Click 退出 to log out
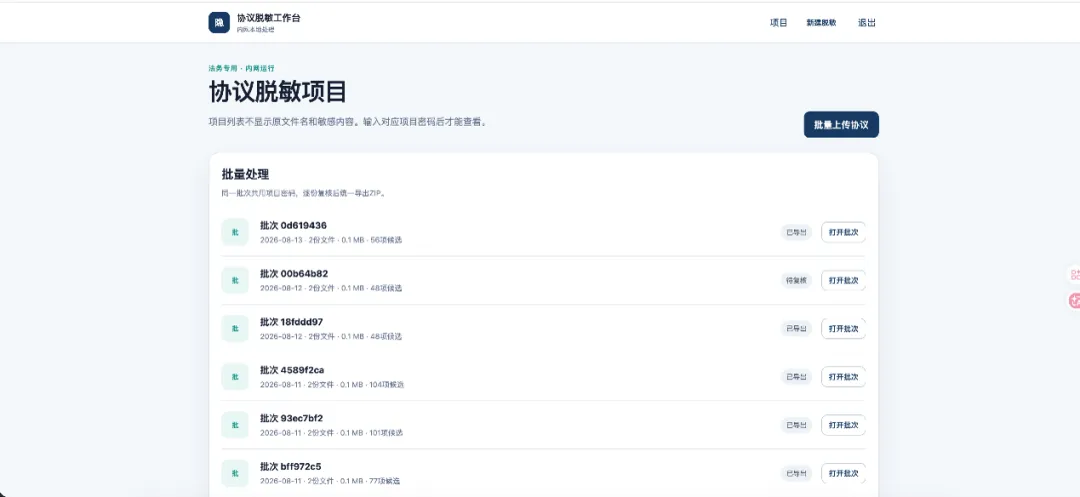1080x497 pixels. click(866, 23)
